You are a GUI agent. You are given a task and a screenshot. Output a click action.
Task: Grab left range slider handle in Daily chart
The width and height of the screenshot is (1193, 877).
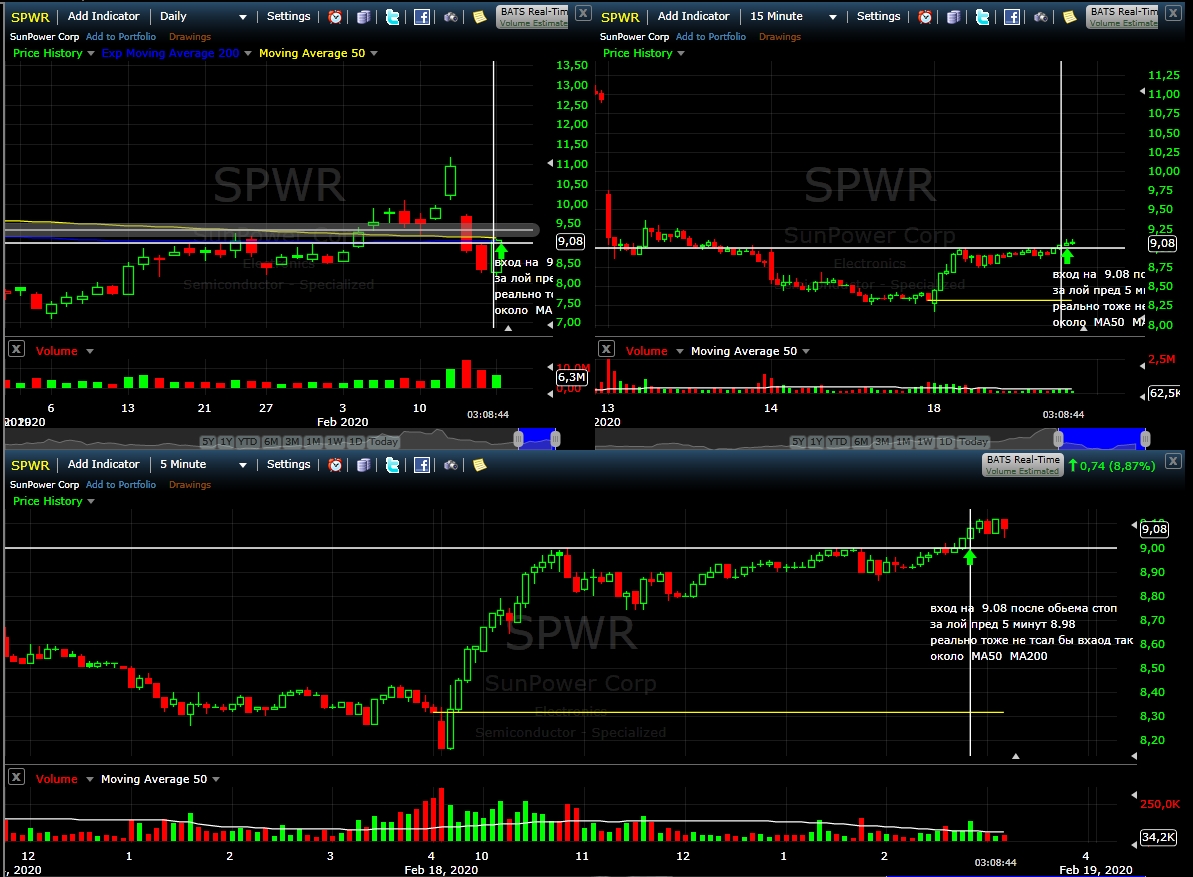pos(518,439)
